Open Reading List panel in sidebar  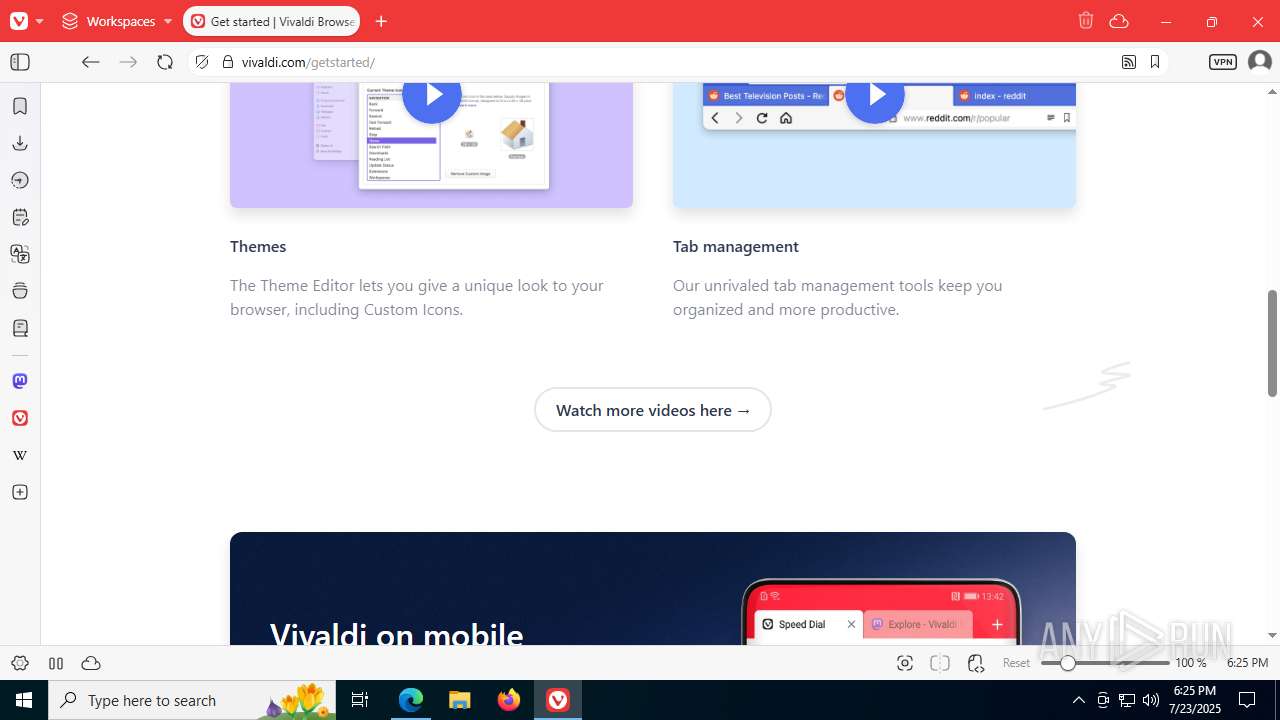tap(20, 328)
